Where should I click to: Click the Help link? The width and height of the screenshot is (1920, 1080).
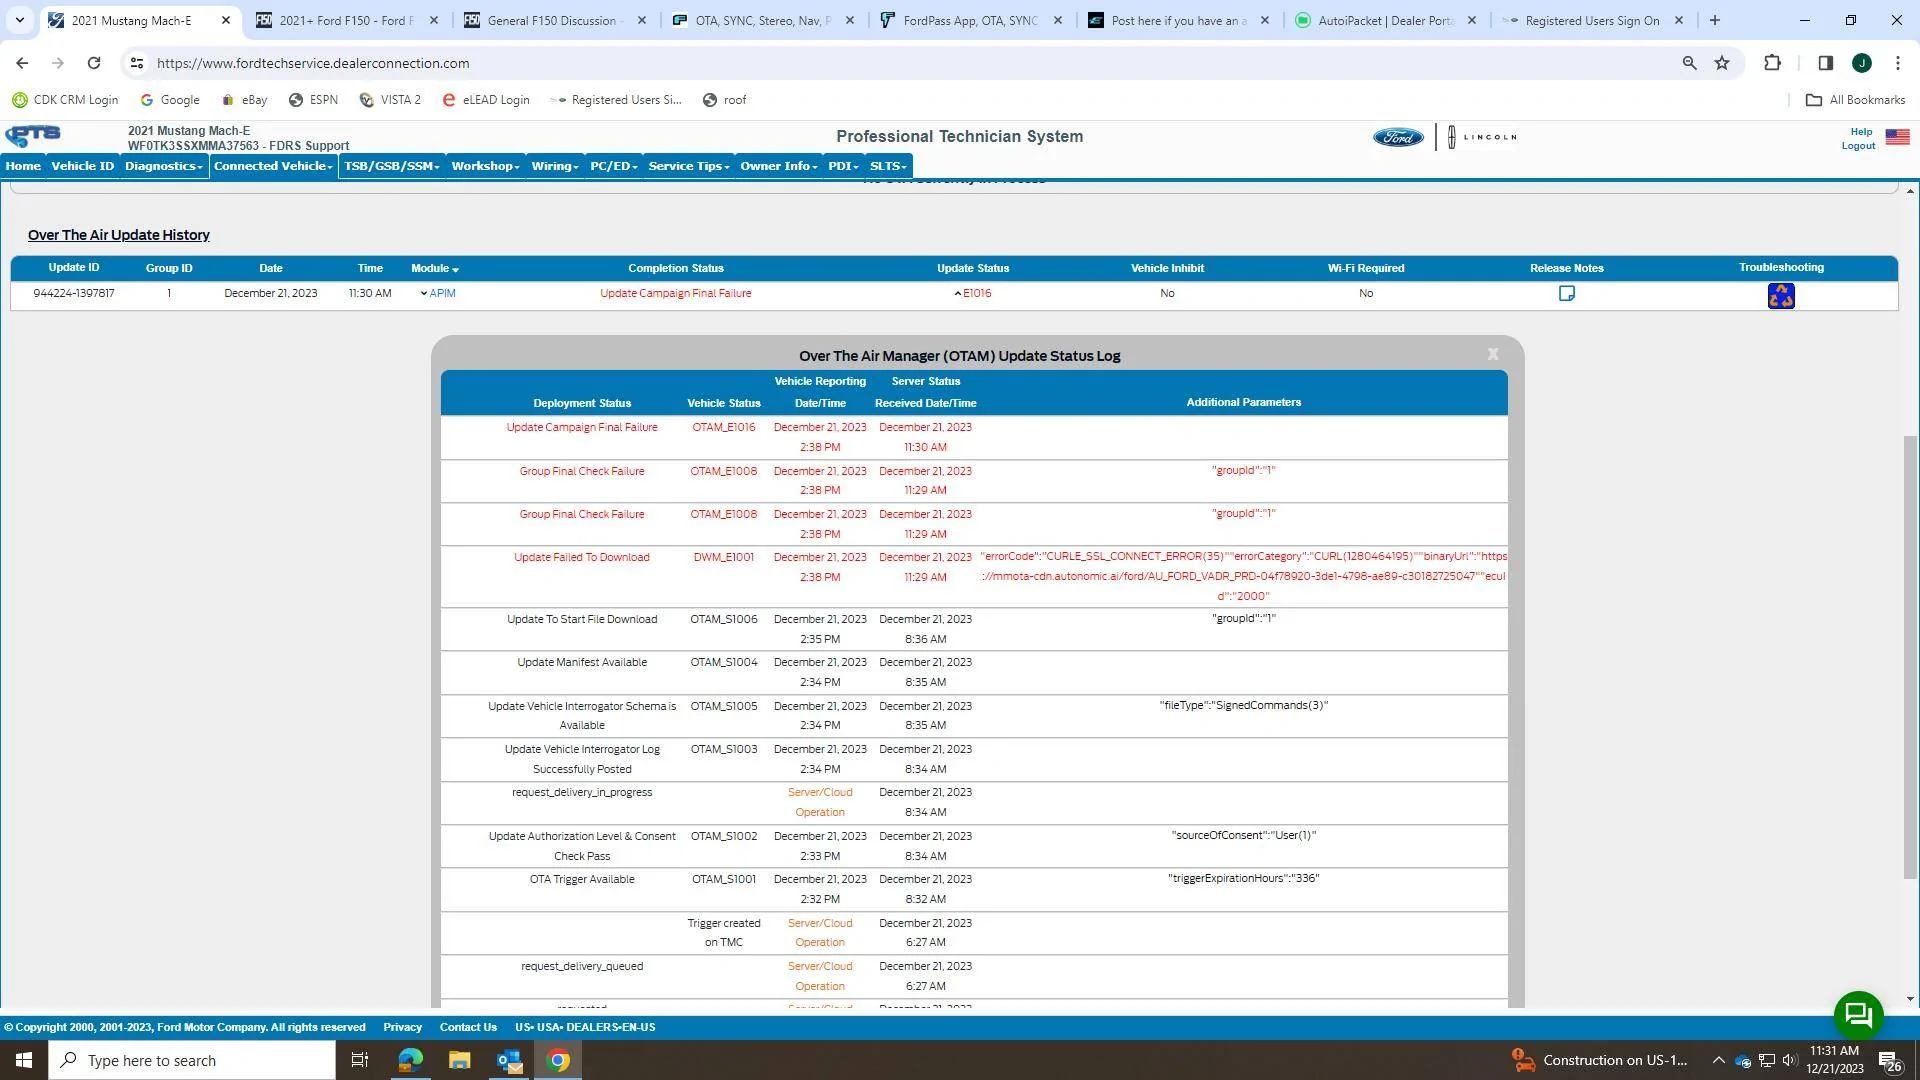tap(1861, 132)
